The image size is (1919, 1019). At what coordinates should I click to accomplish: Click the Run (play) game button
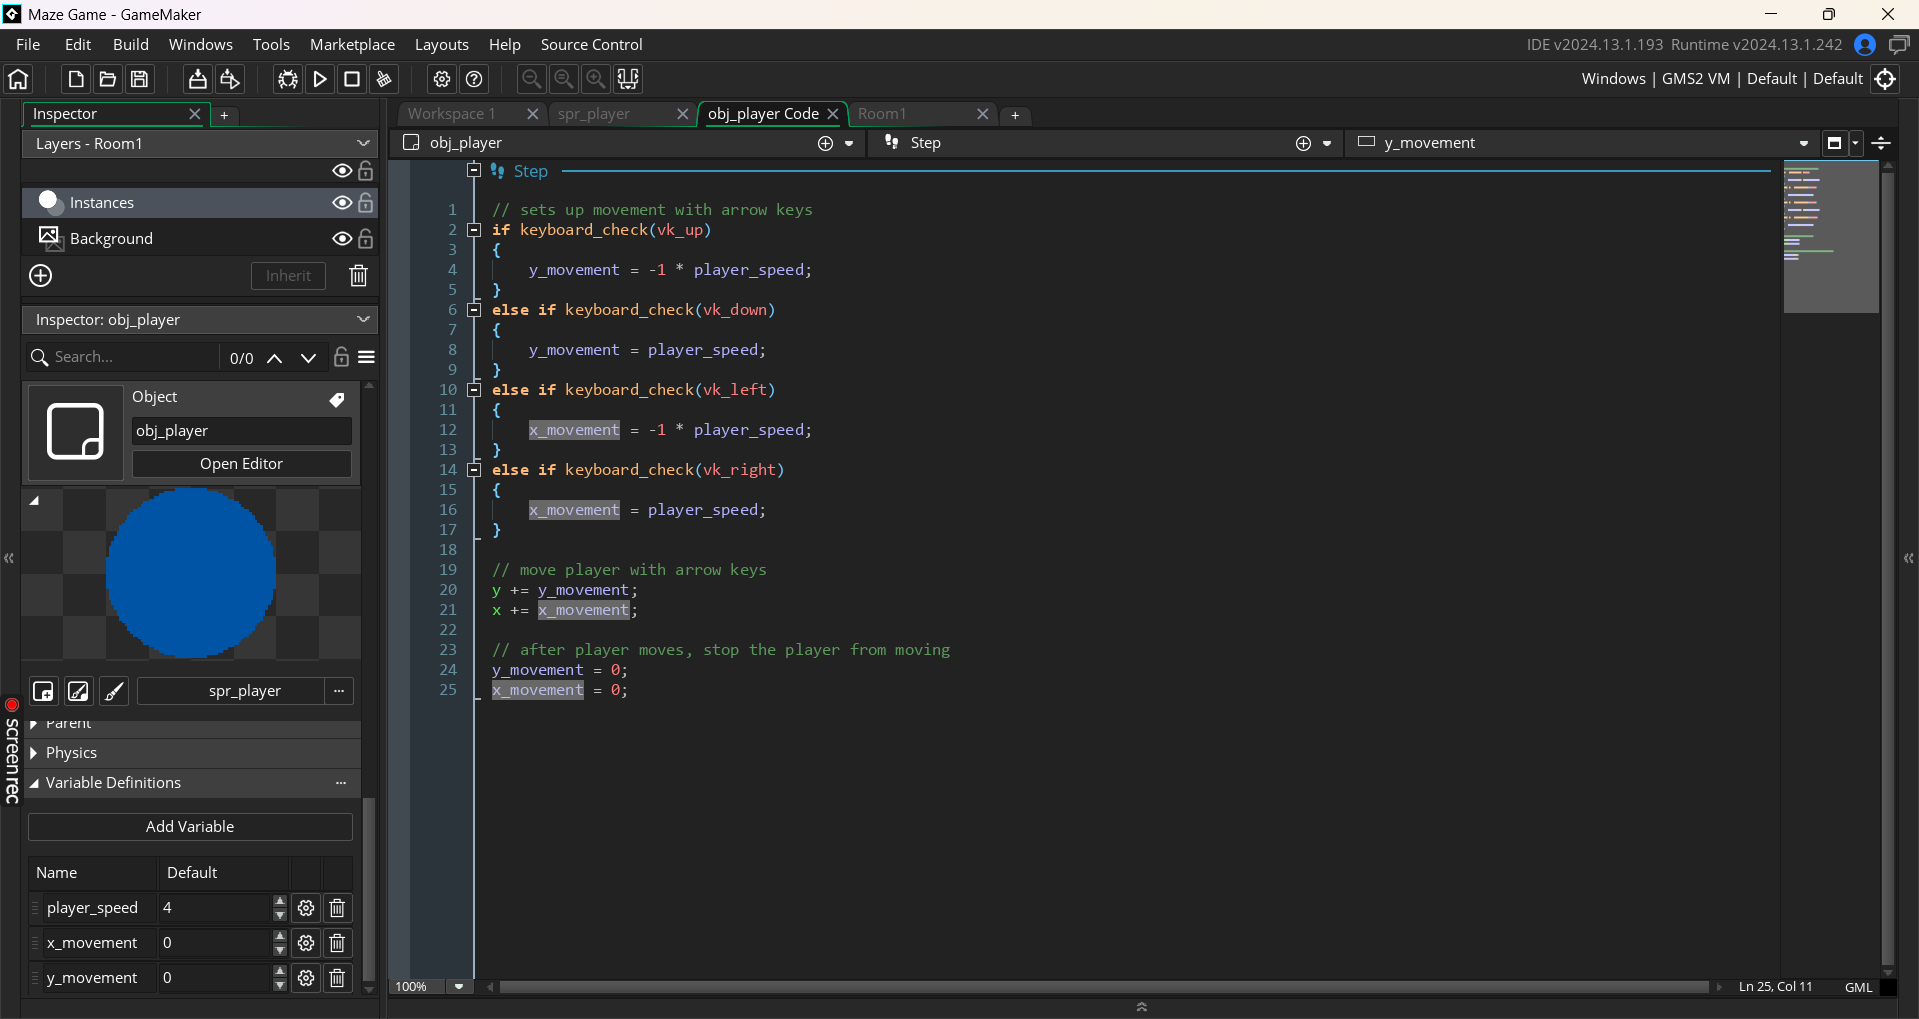320,79
